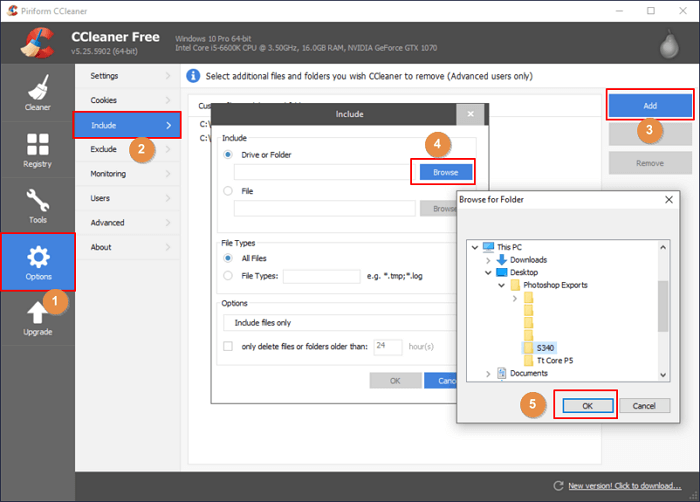Select the S340 folder in tree
This screenshot has width=700, height=502.
pyautogui.click(x=546, y=347)
